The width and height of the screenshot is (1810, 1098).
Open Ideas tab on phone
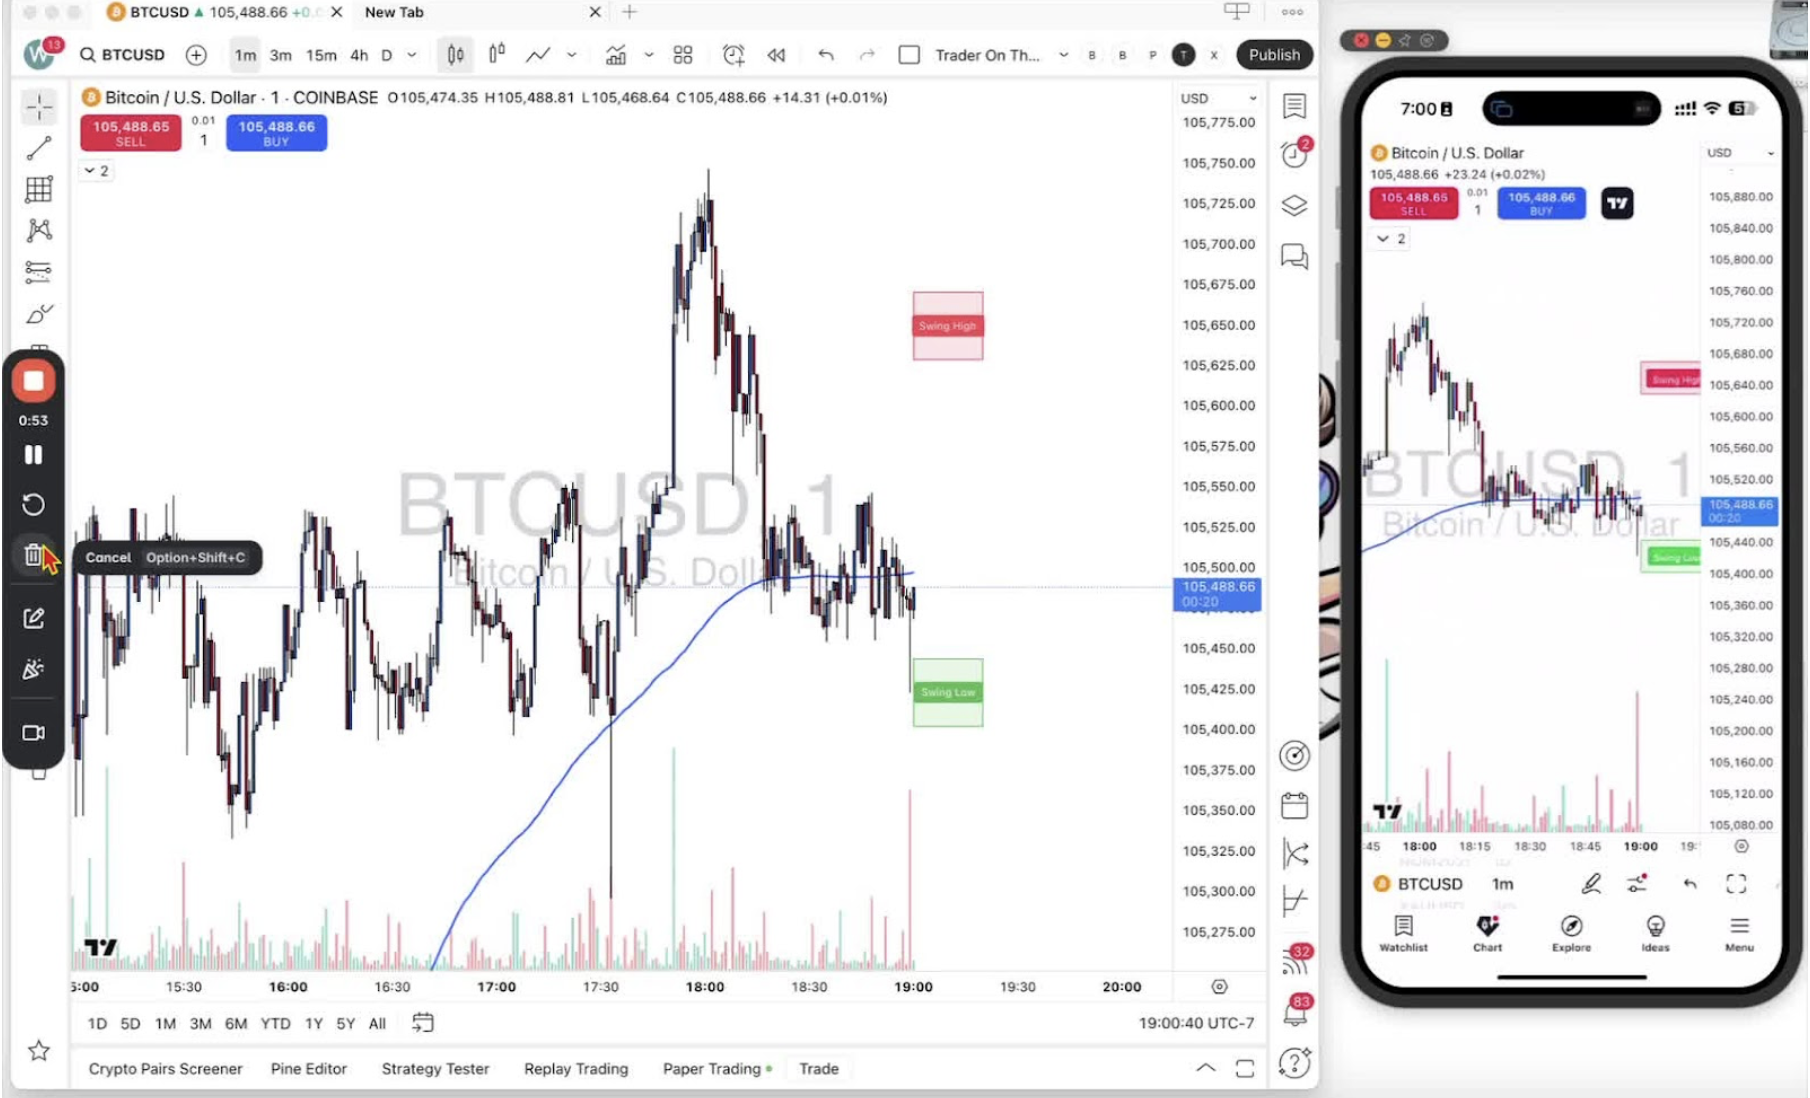1655,933
